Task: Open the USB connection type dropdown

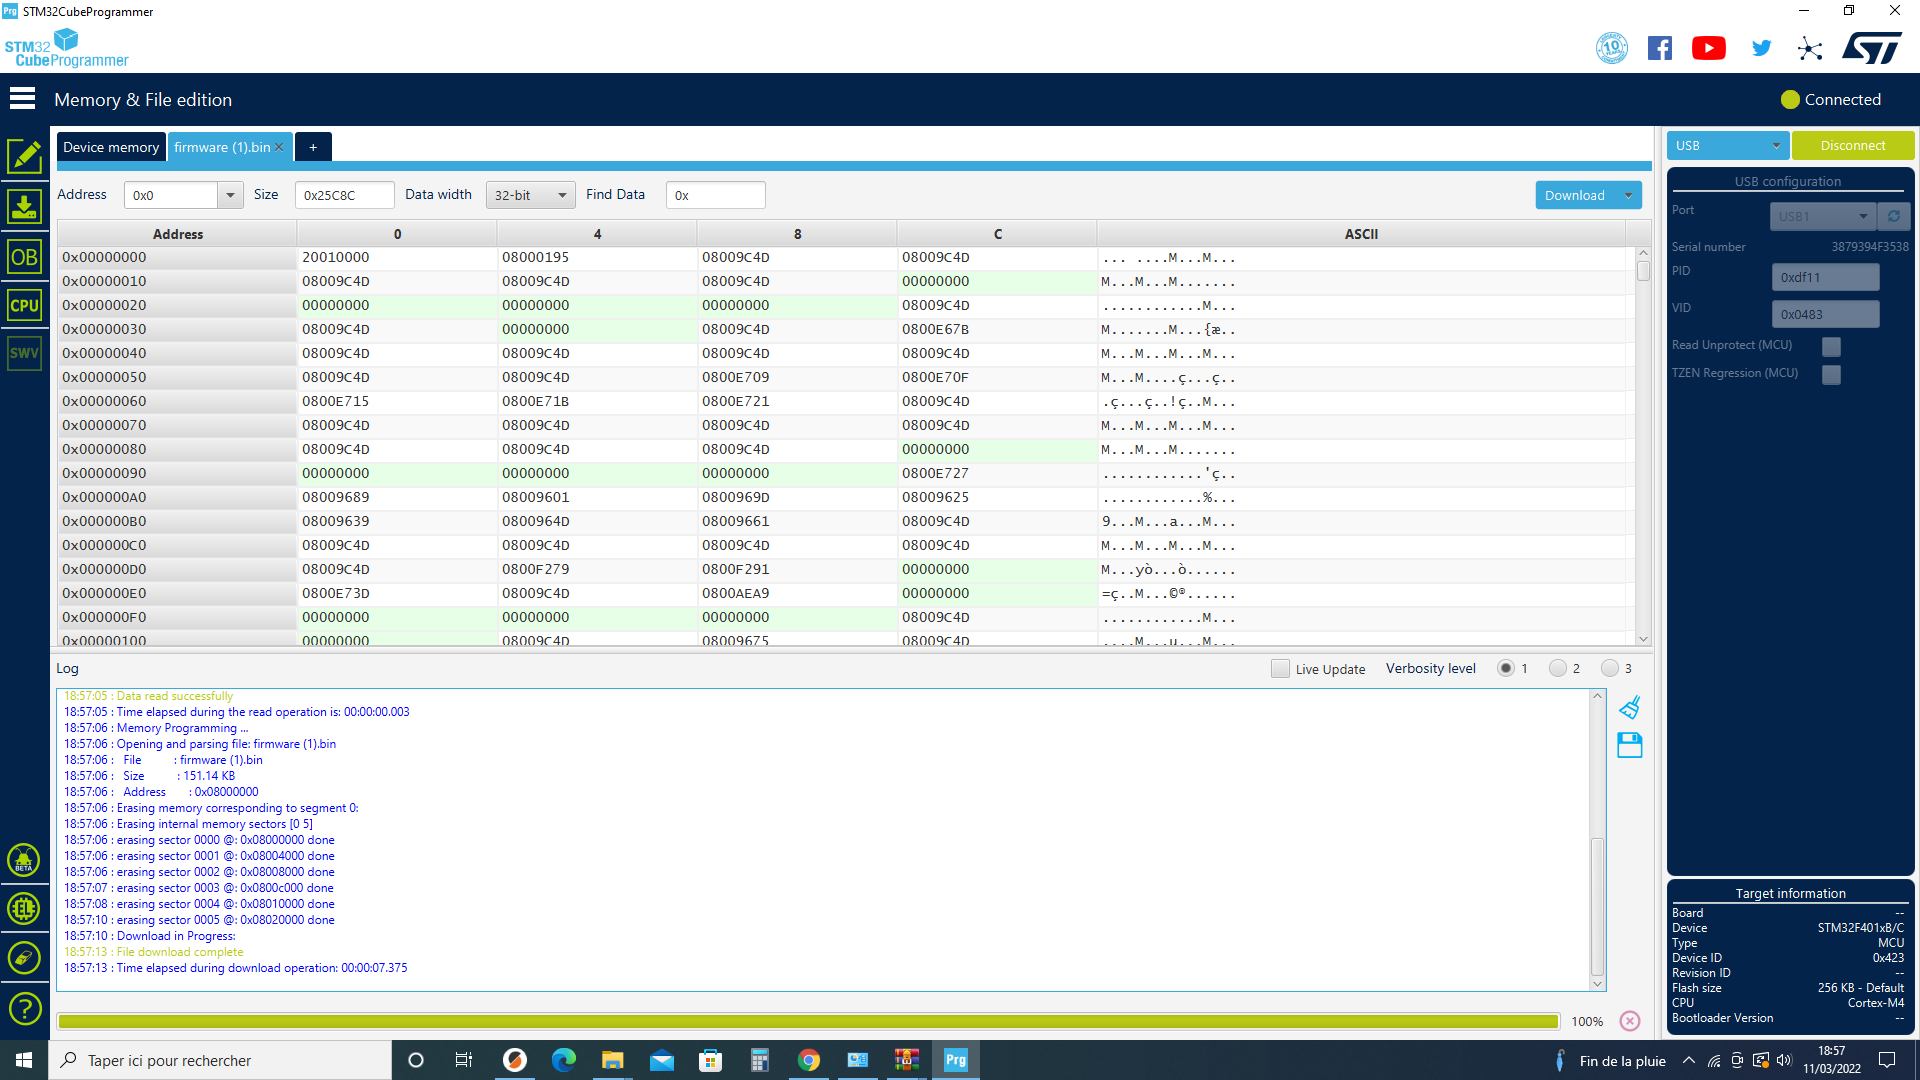Action: (1727, 146)
